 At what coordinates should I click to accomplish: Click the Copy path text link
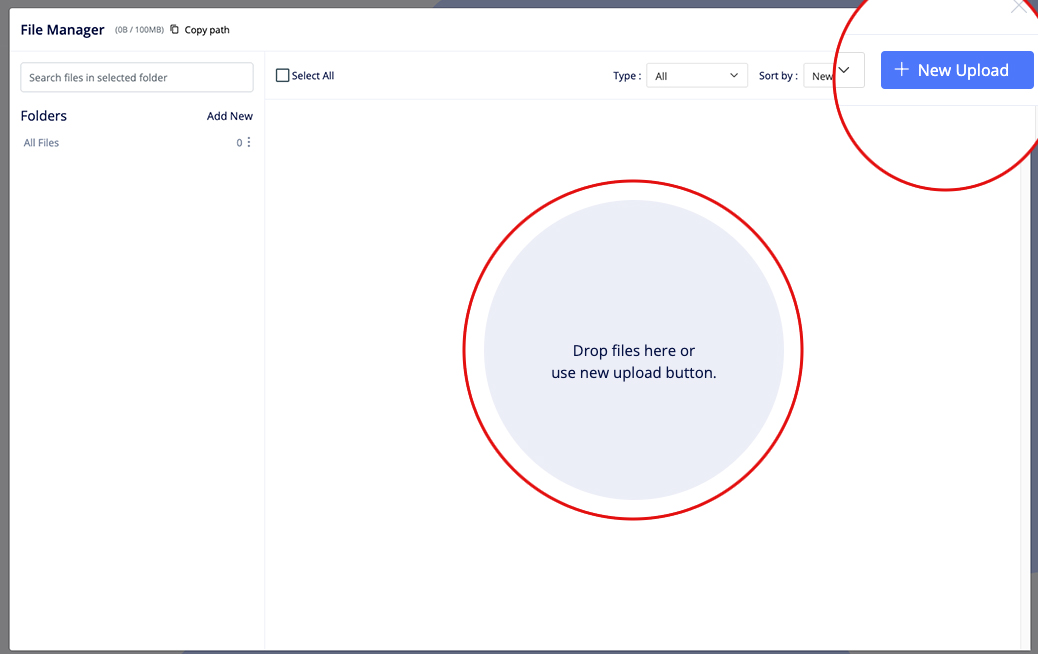(x=207, y=30)
